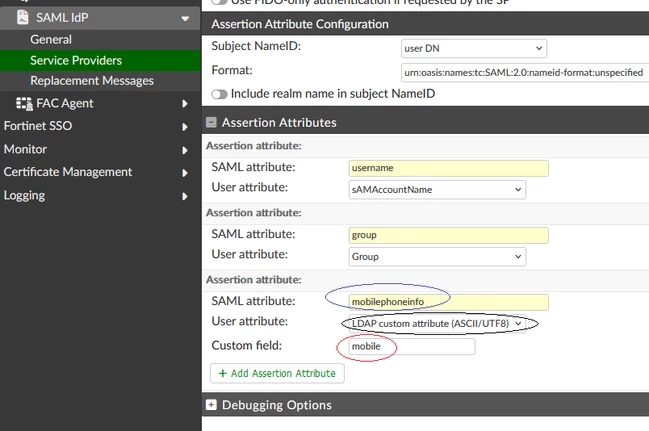This screenshot has width=649, height=431.
Task: Open the sAMAccountName user attribute dropdown
Action: pyautogui.click(x=437, y=190)
